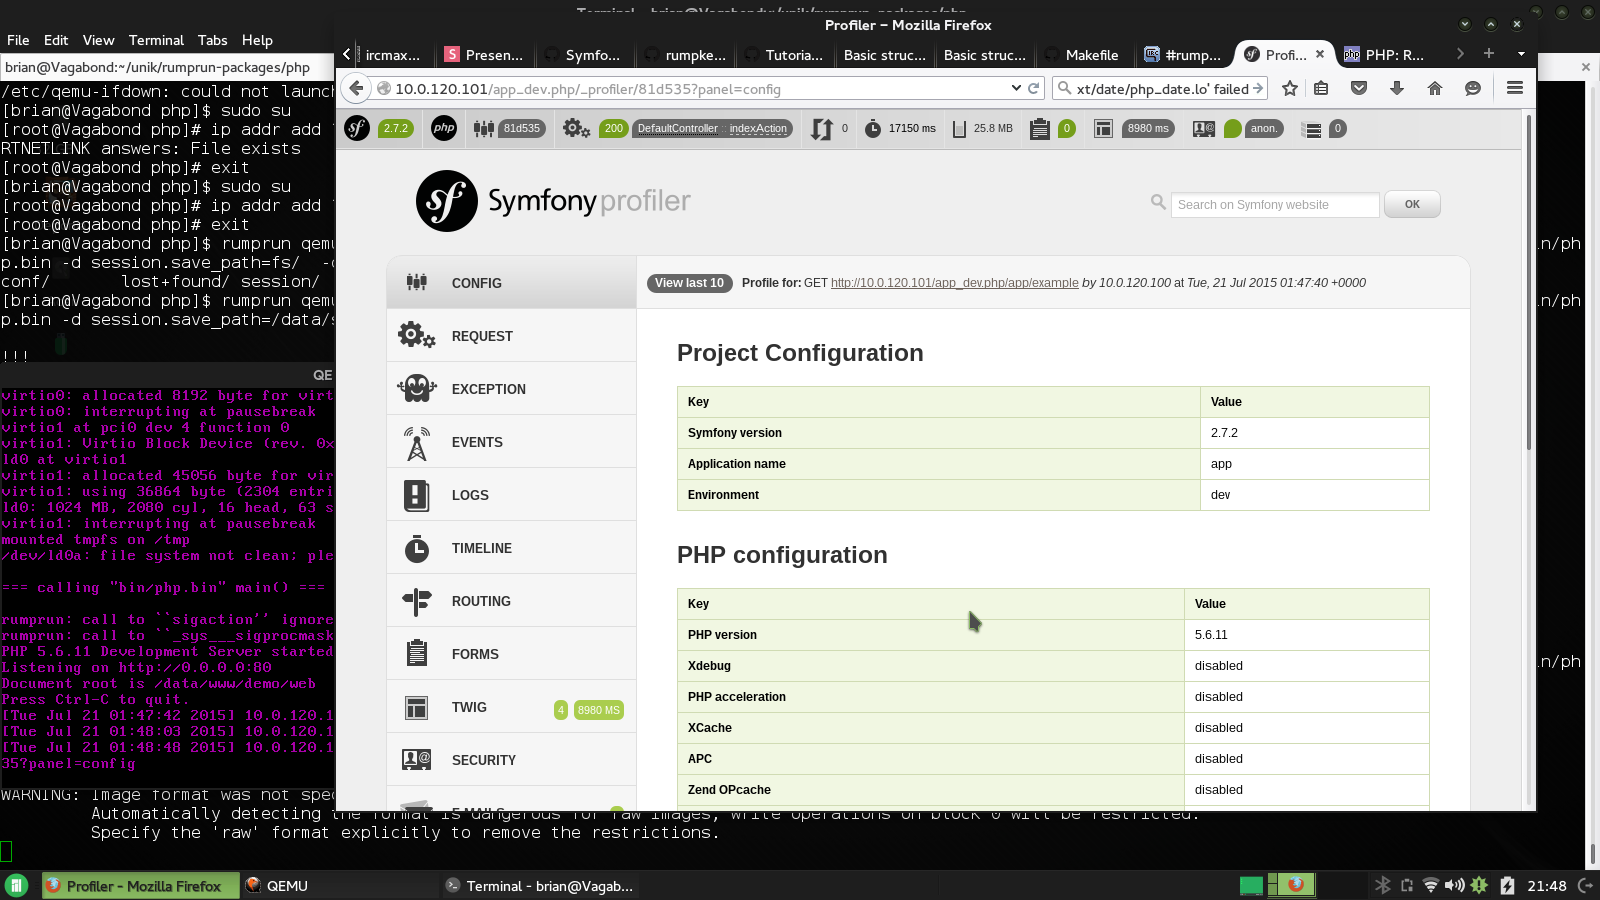Screen dimensions: 1600x900
Task: Reload the page in Firefox
Action: (x=1034, y=88)
